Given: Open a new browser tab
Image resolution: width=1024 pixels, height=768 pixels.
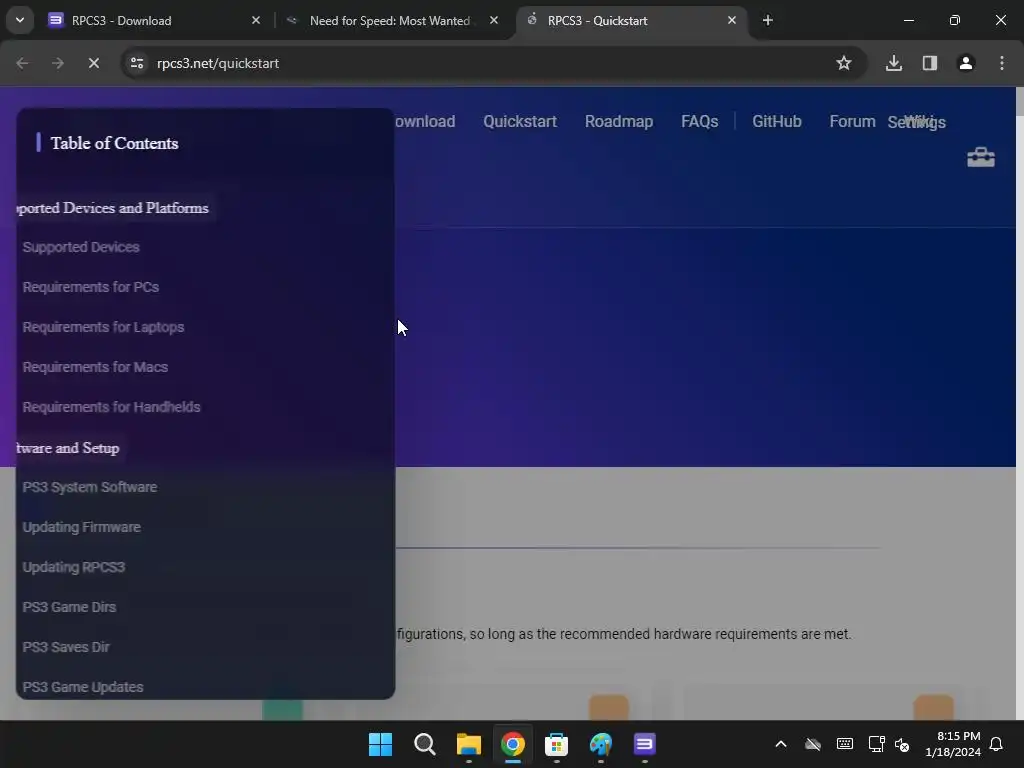Looking at the screenshot, I should click(767, 20).
